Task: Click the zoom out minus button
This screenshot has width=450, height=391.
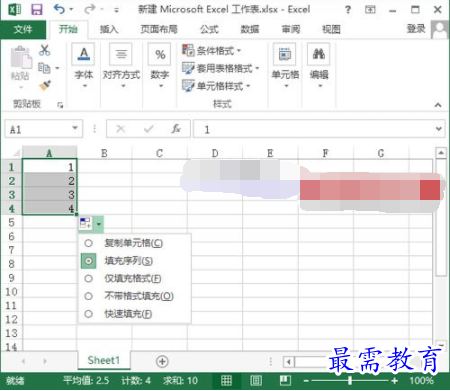Action: click(306, 380)
